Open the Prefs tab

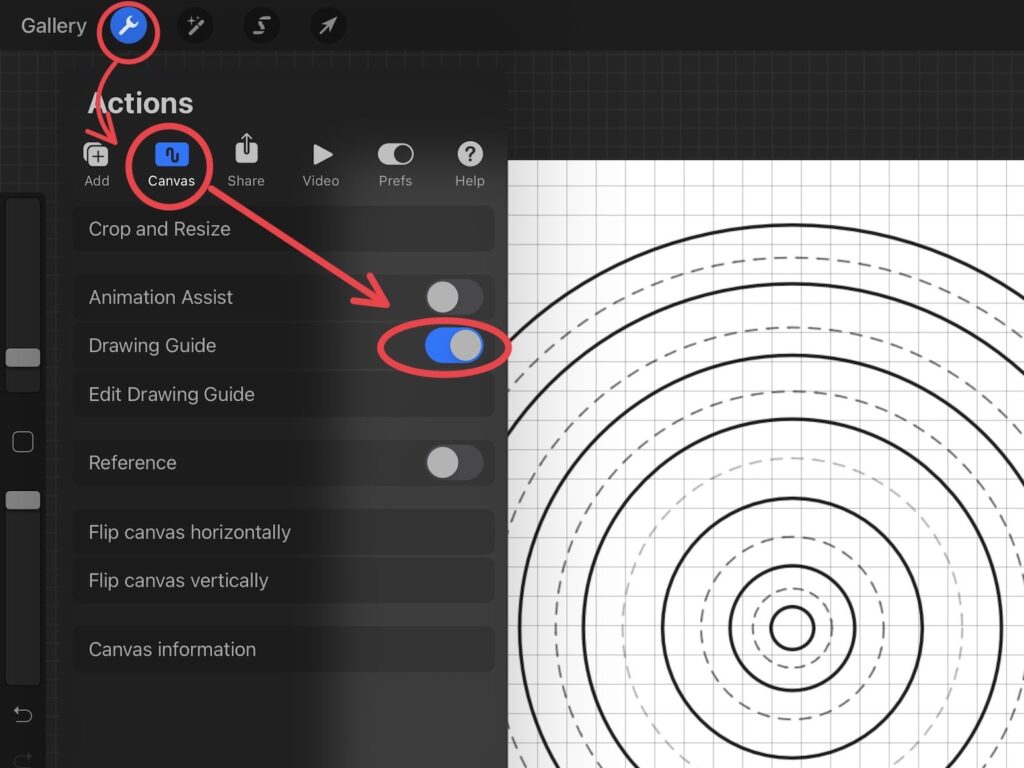(x=395, y=165)
